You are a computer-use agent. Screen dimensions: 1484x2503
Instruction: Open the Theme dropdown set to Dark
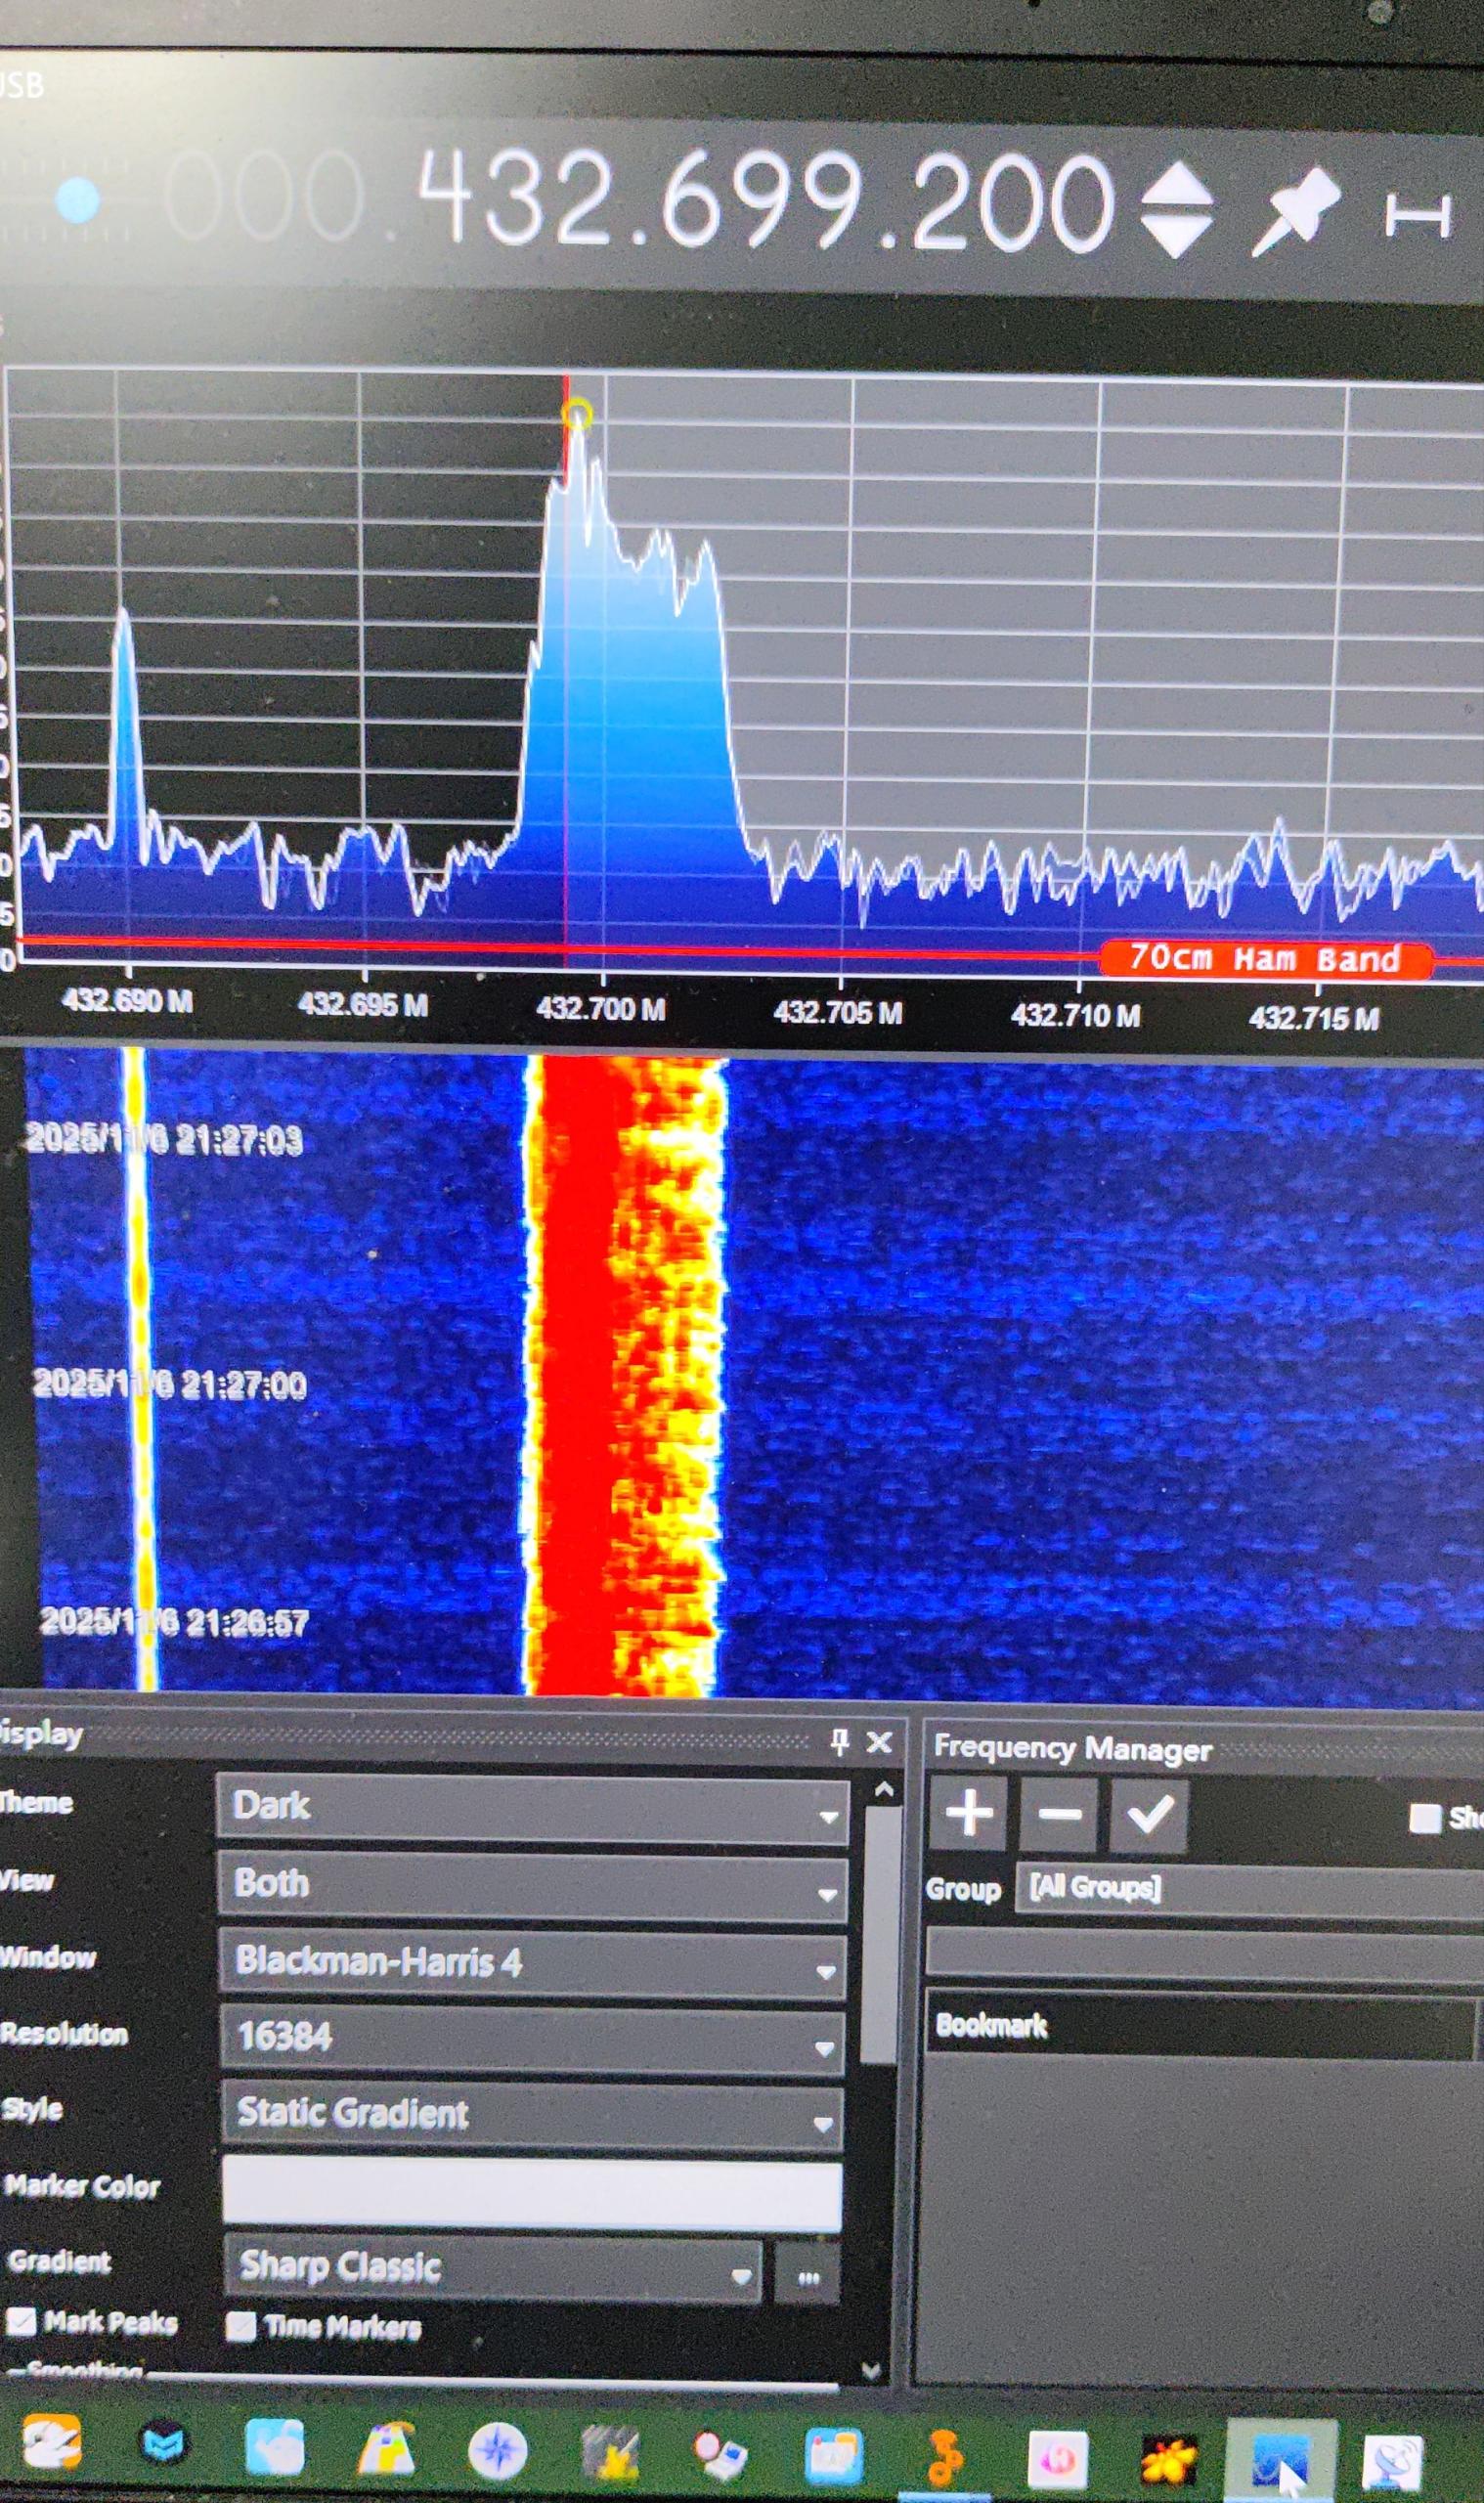tap(531, 1809)
